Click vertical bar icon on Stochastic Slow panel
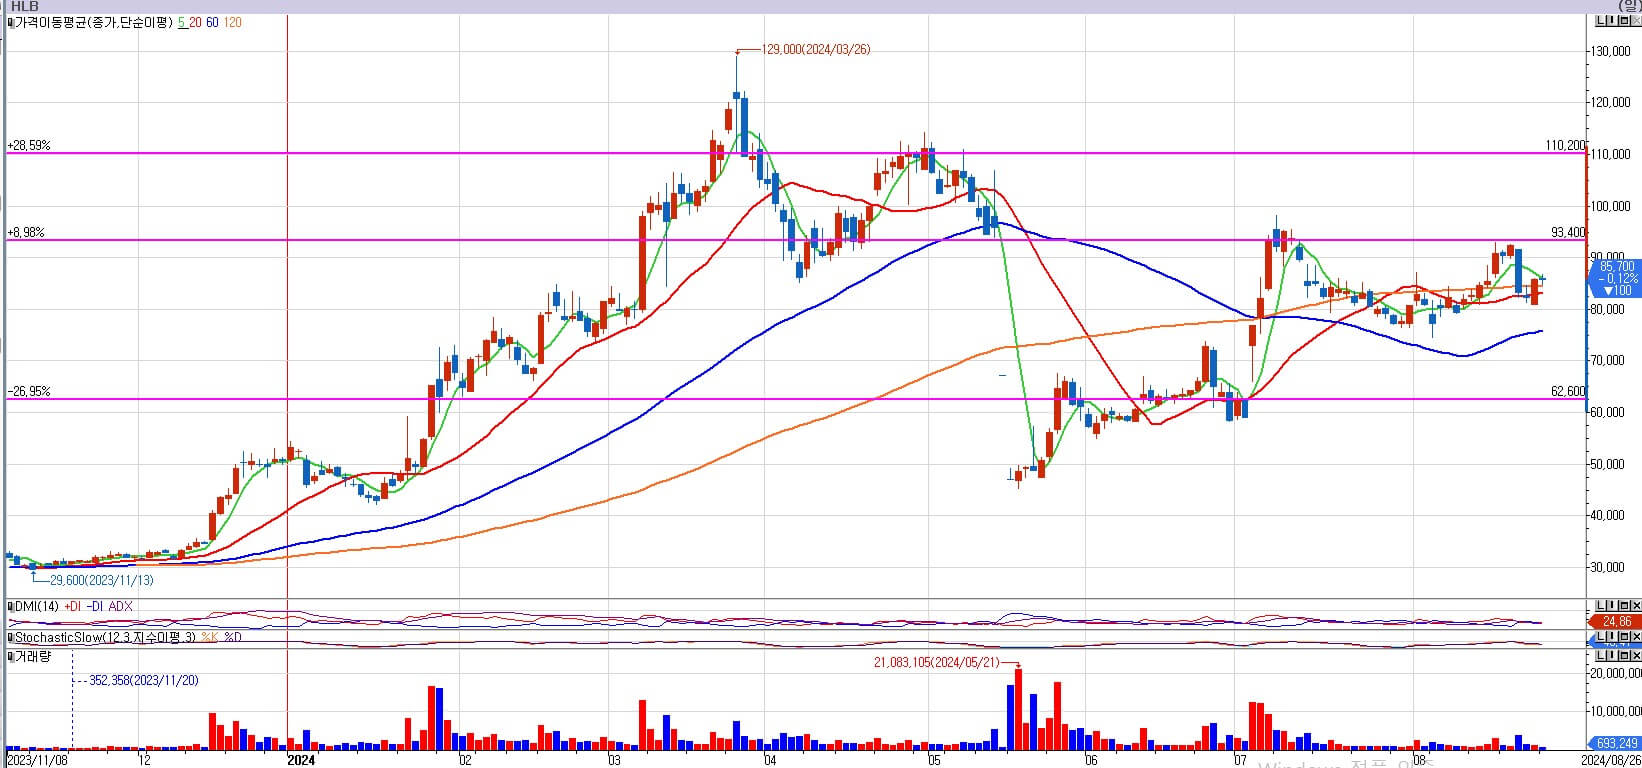The height and width of the screenshot is (768, 1642). 1612,637
